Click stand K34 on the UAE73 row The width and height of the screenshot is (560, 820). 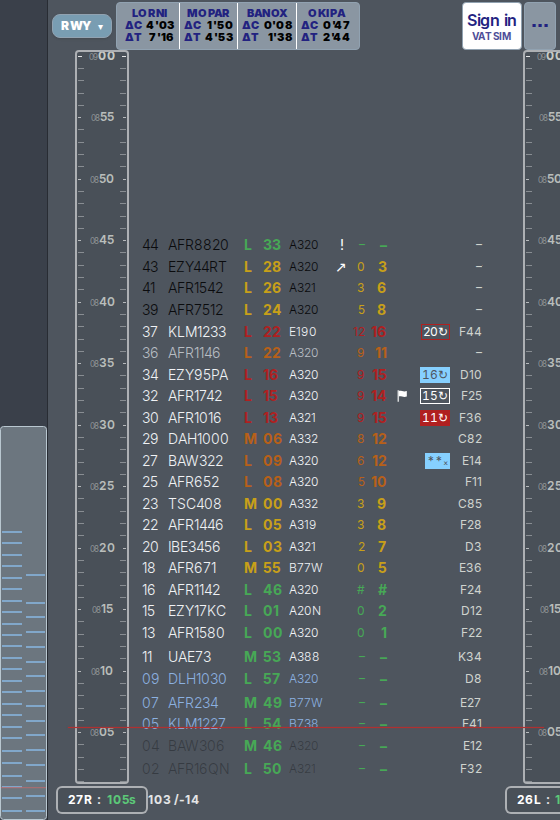click(x=470, y=656)
